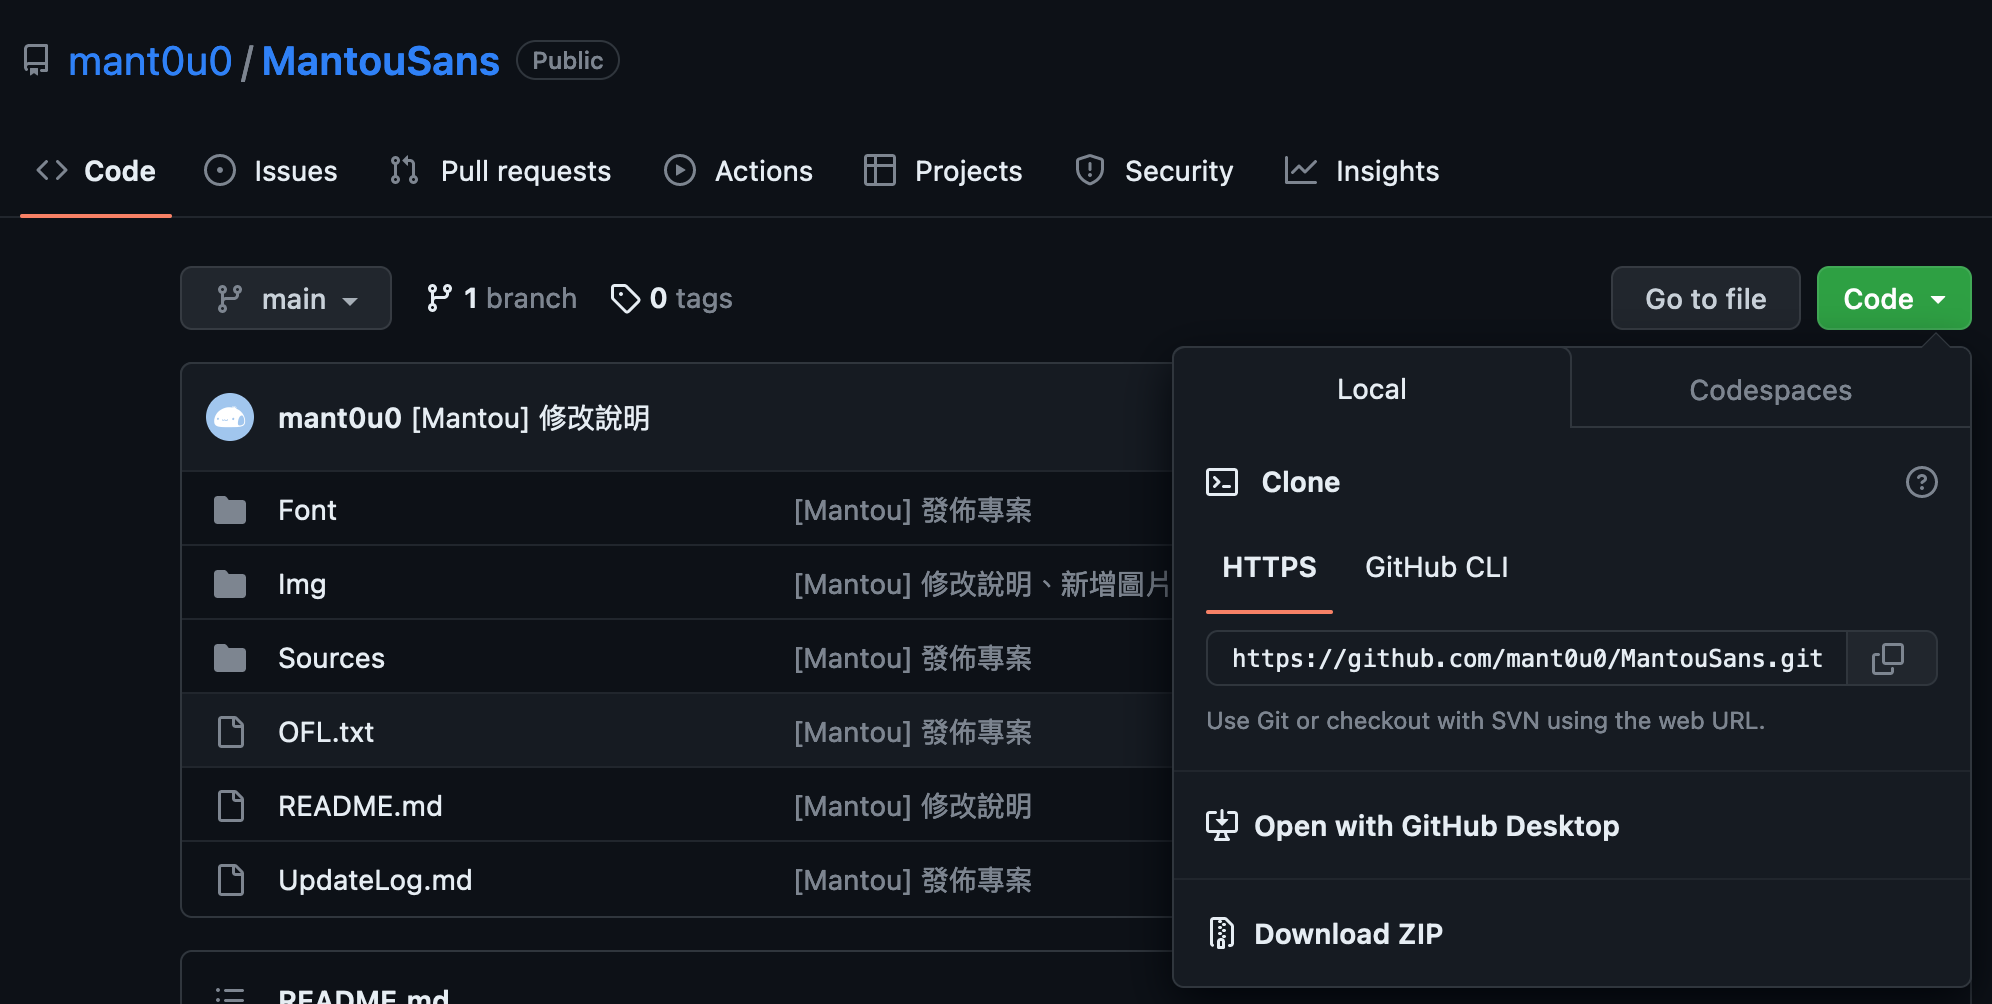Click the UpdateLog.md file icon
Image resolution: width=1992 pixels, height=1004 pixels.
tap(231, 880)
